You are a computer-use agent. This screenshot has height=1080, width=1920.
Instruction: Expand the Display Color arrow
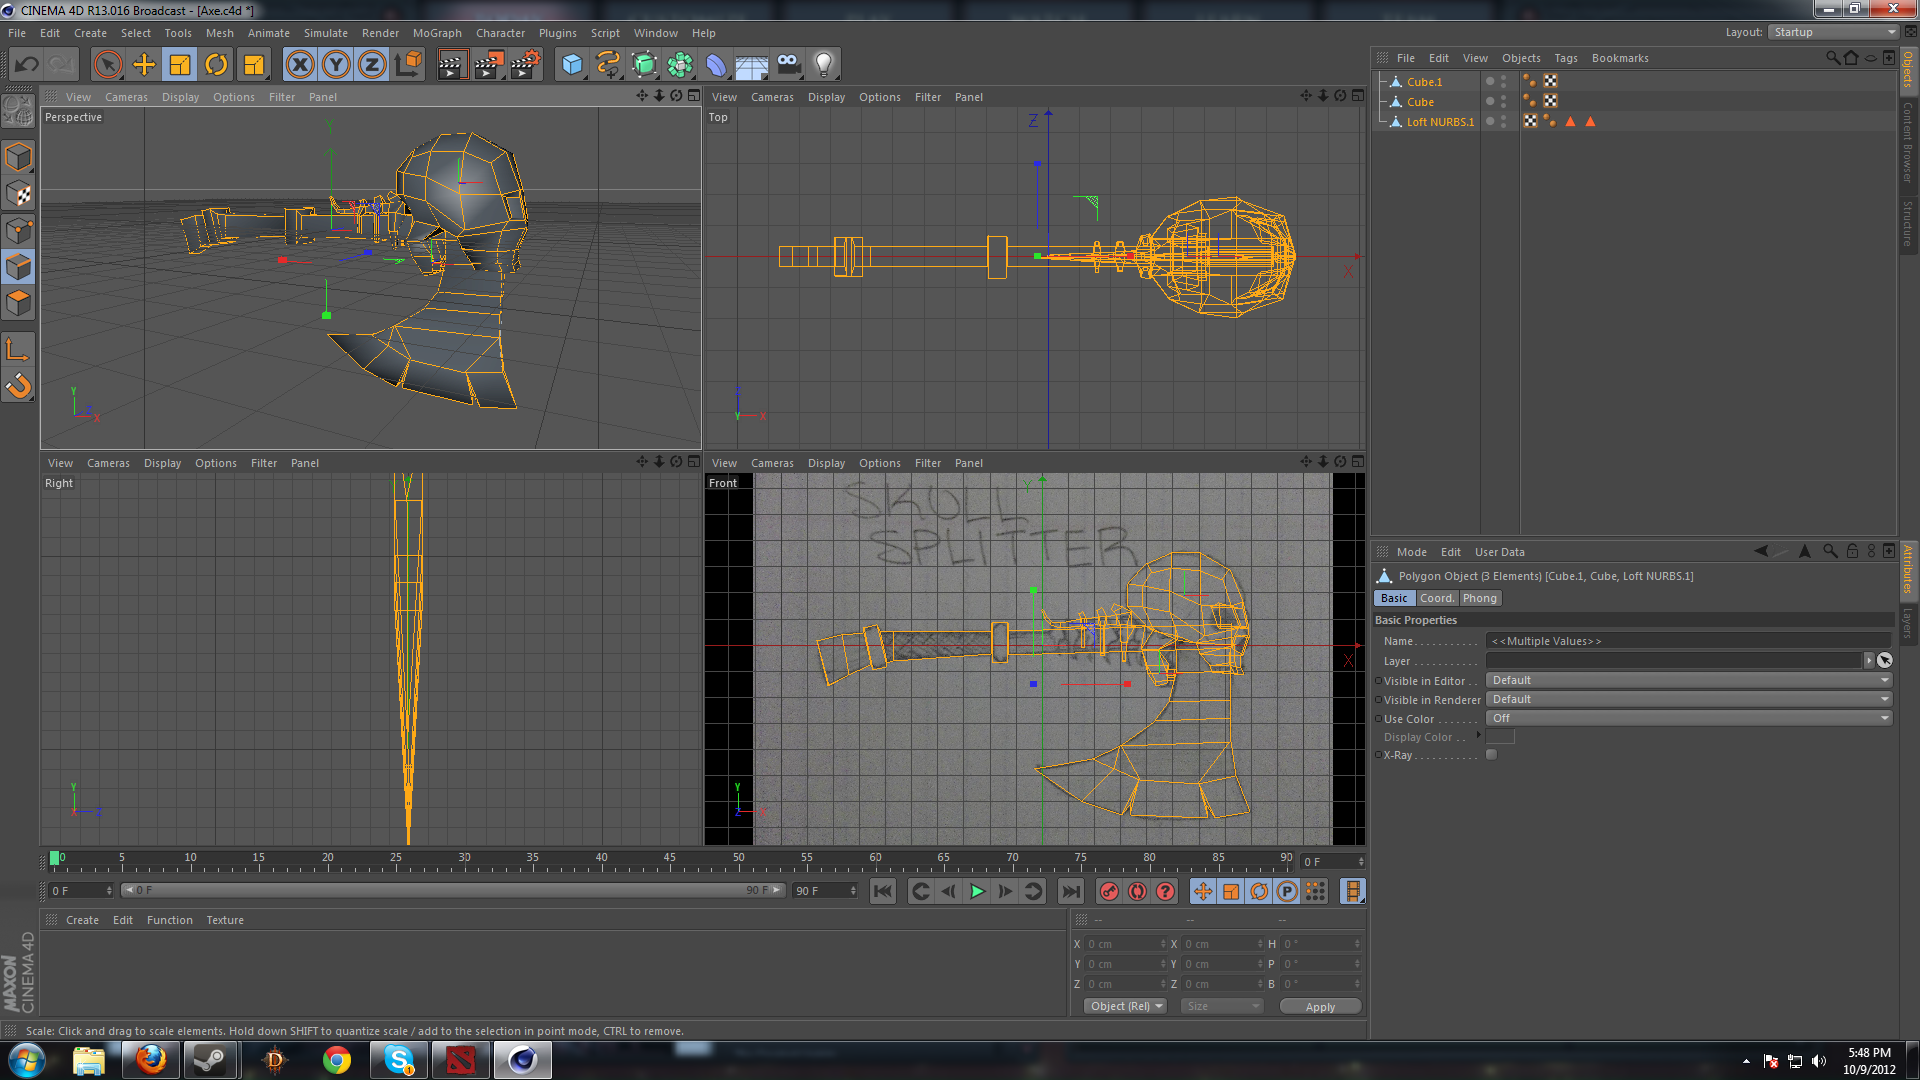pos(1478,735)
